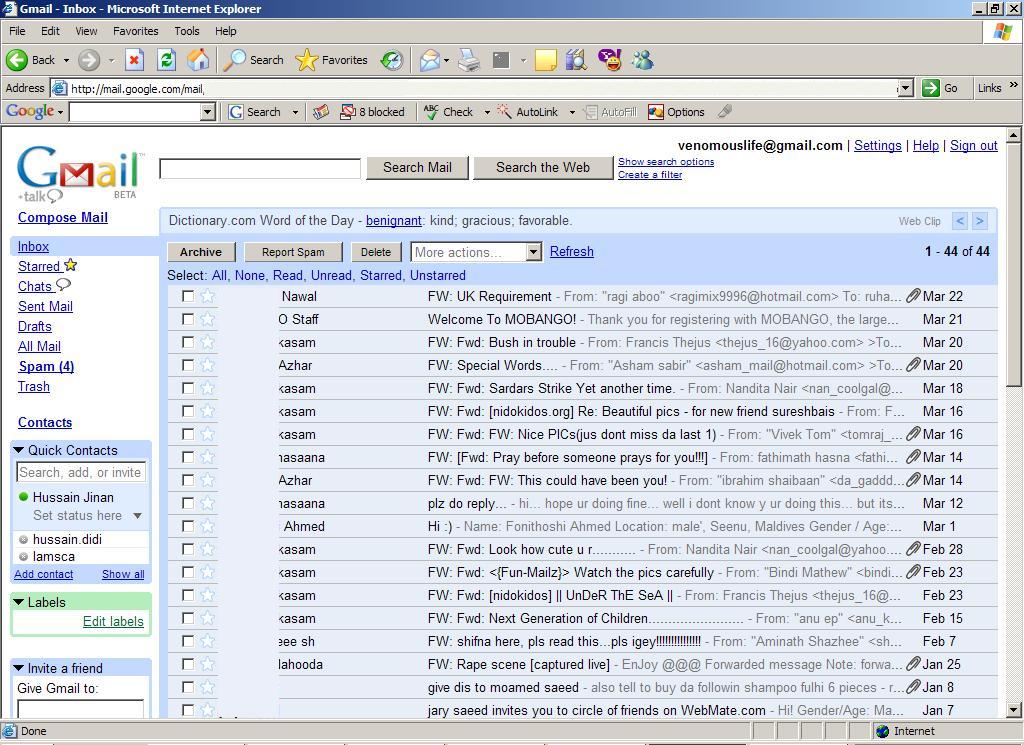Click the IE Forward arrow icon
The height and width of the screenshot is (745, 1024).
point(89,60)
